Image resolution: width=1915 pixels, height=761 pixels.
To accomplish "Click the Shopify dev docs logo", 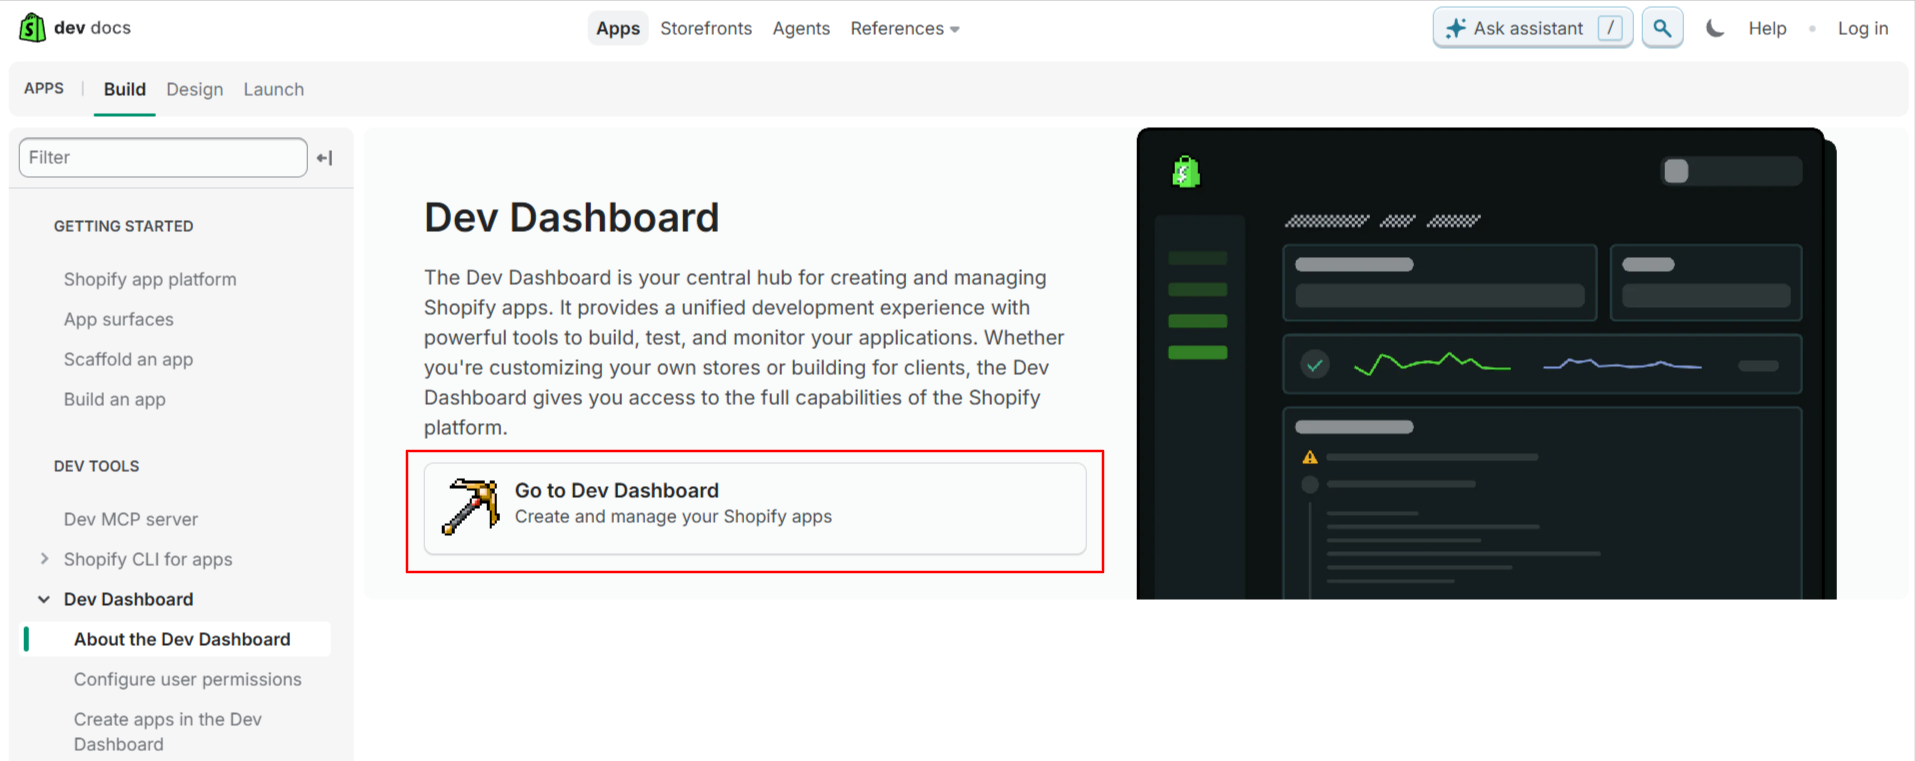I will pos(32,28).
